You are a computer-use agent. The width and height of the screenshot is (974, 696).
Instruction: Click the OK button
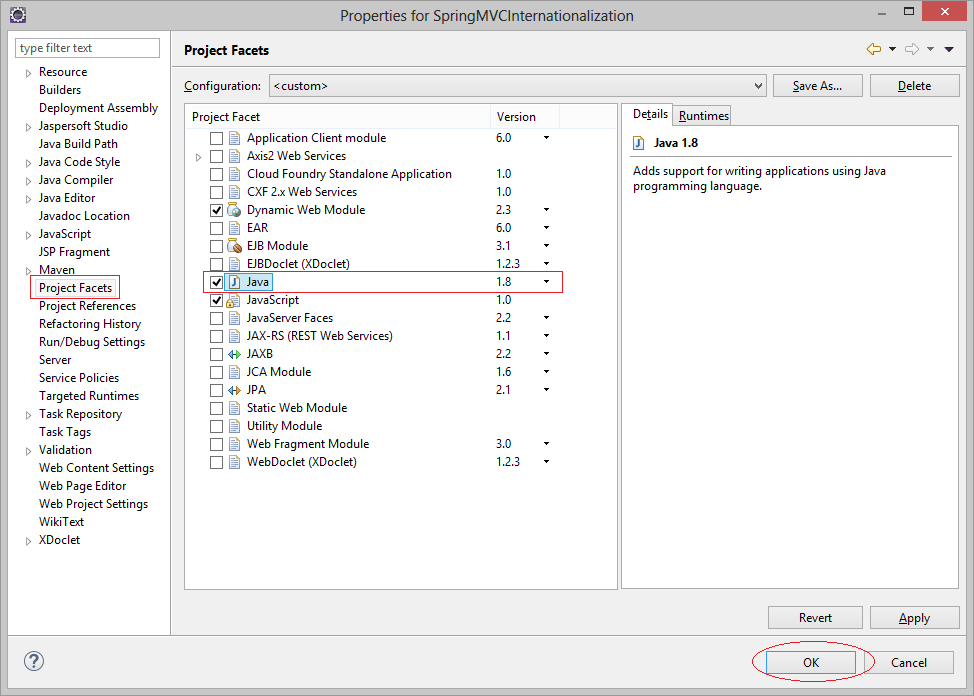[811, 662]
